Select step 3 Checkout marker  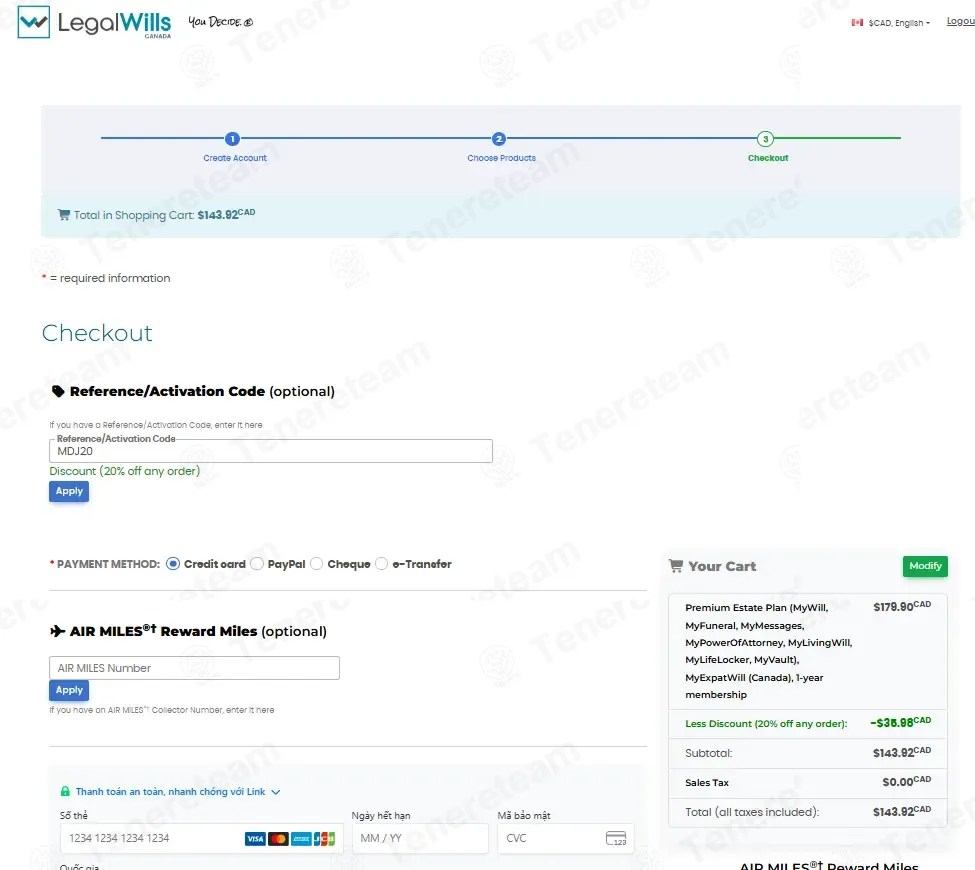[x=765, y=139]
